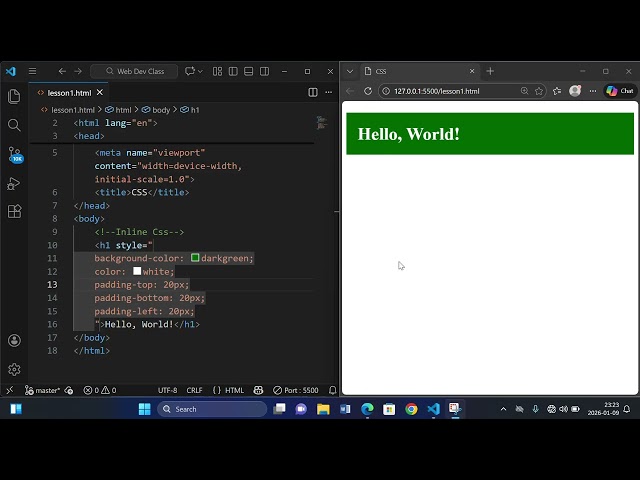Open the Run and Debug view
640x480 pixels.
14,183
